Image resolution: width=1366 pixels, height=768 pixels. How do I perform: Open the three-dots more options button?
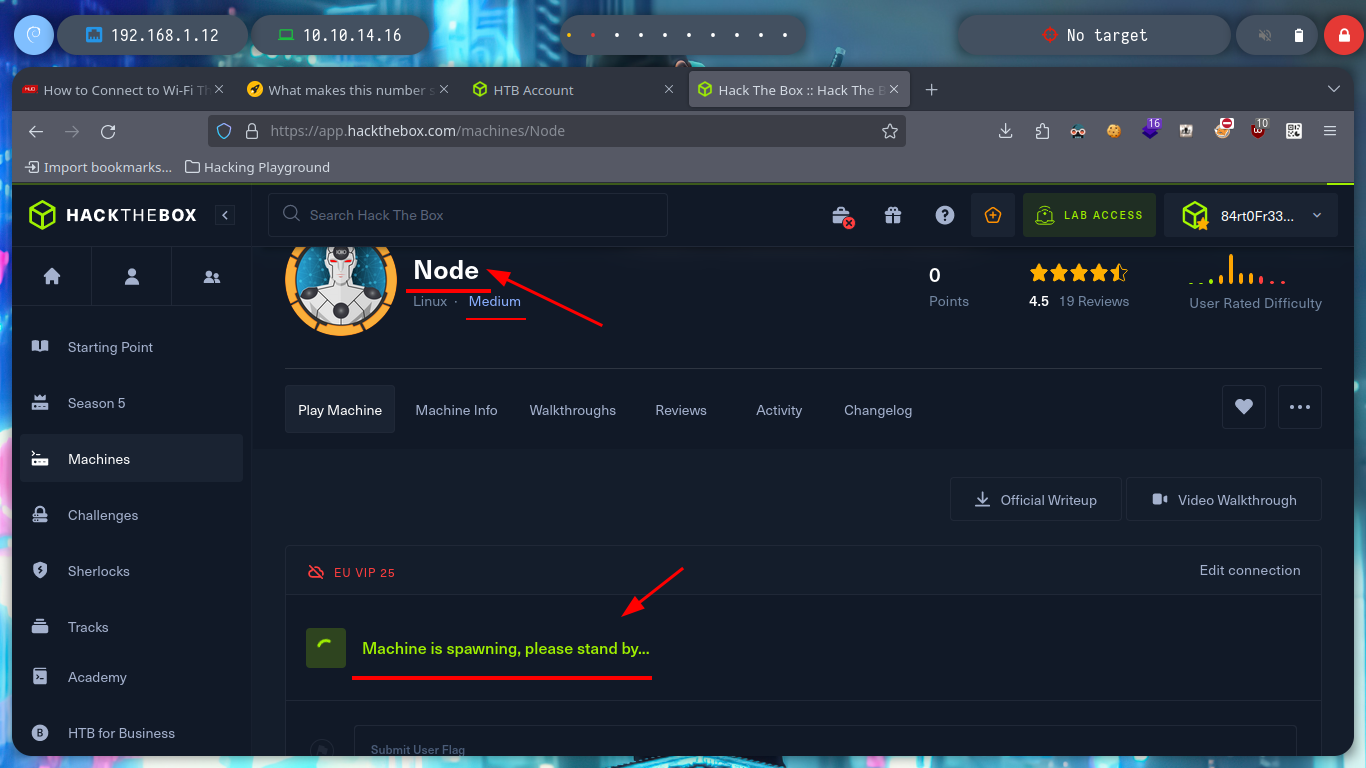coord(1300,407)
